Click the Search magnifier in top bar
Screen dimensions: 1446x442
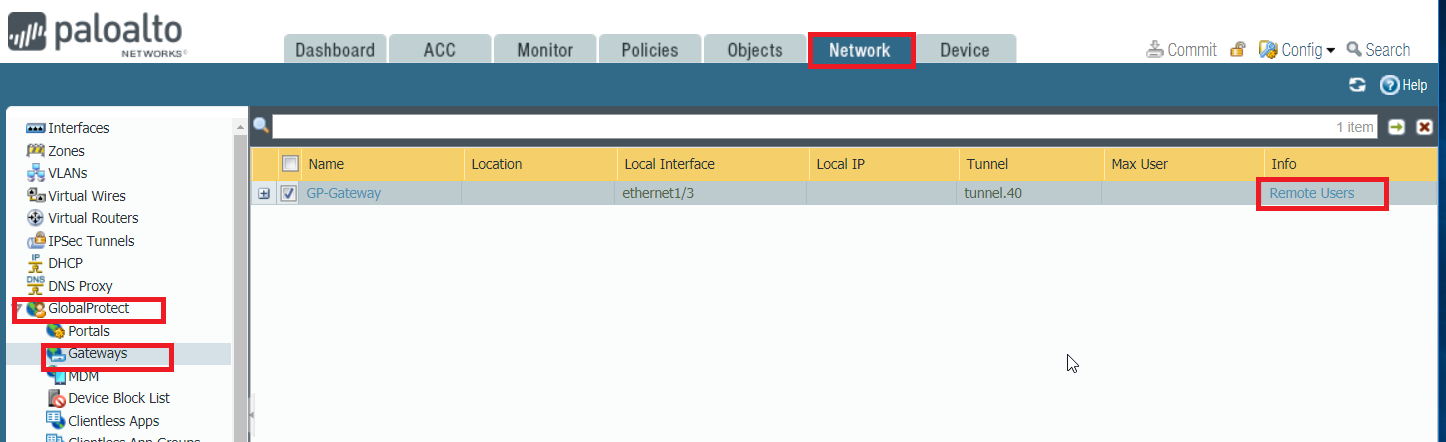pyautogui.click(x=1354, y=49)
